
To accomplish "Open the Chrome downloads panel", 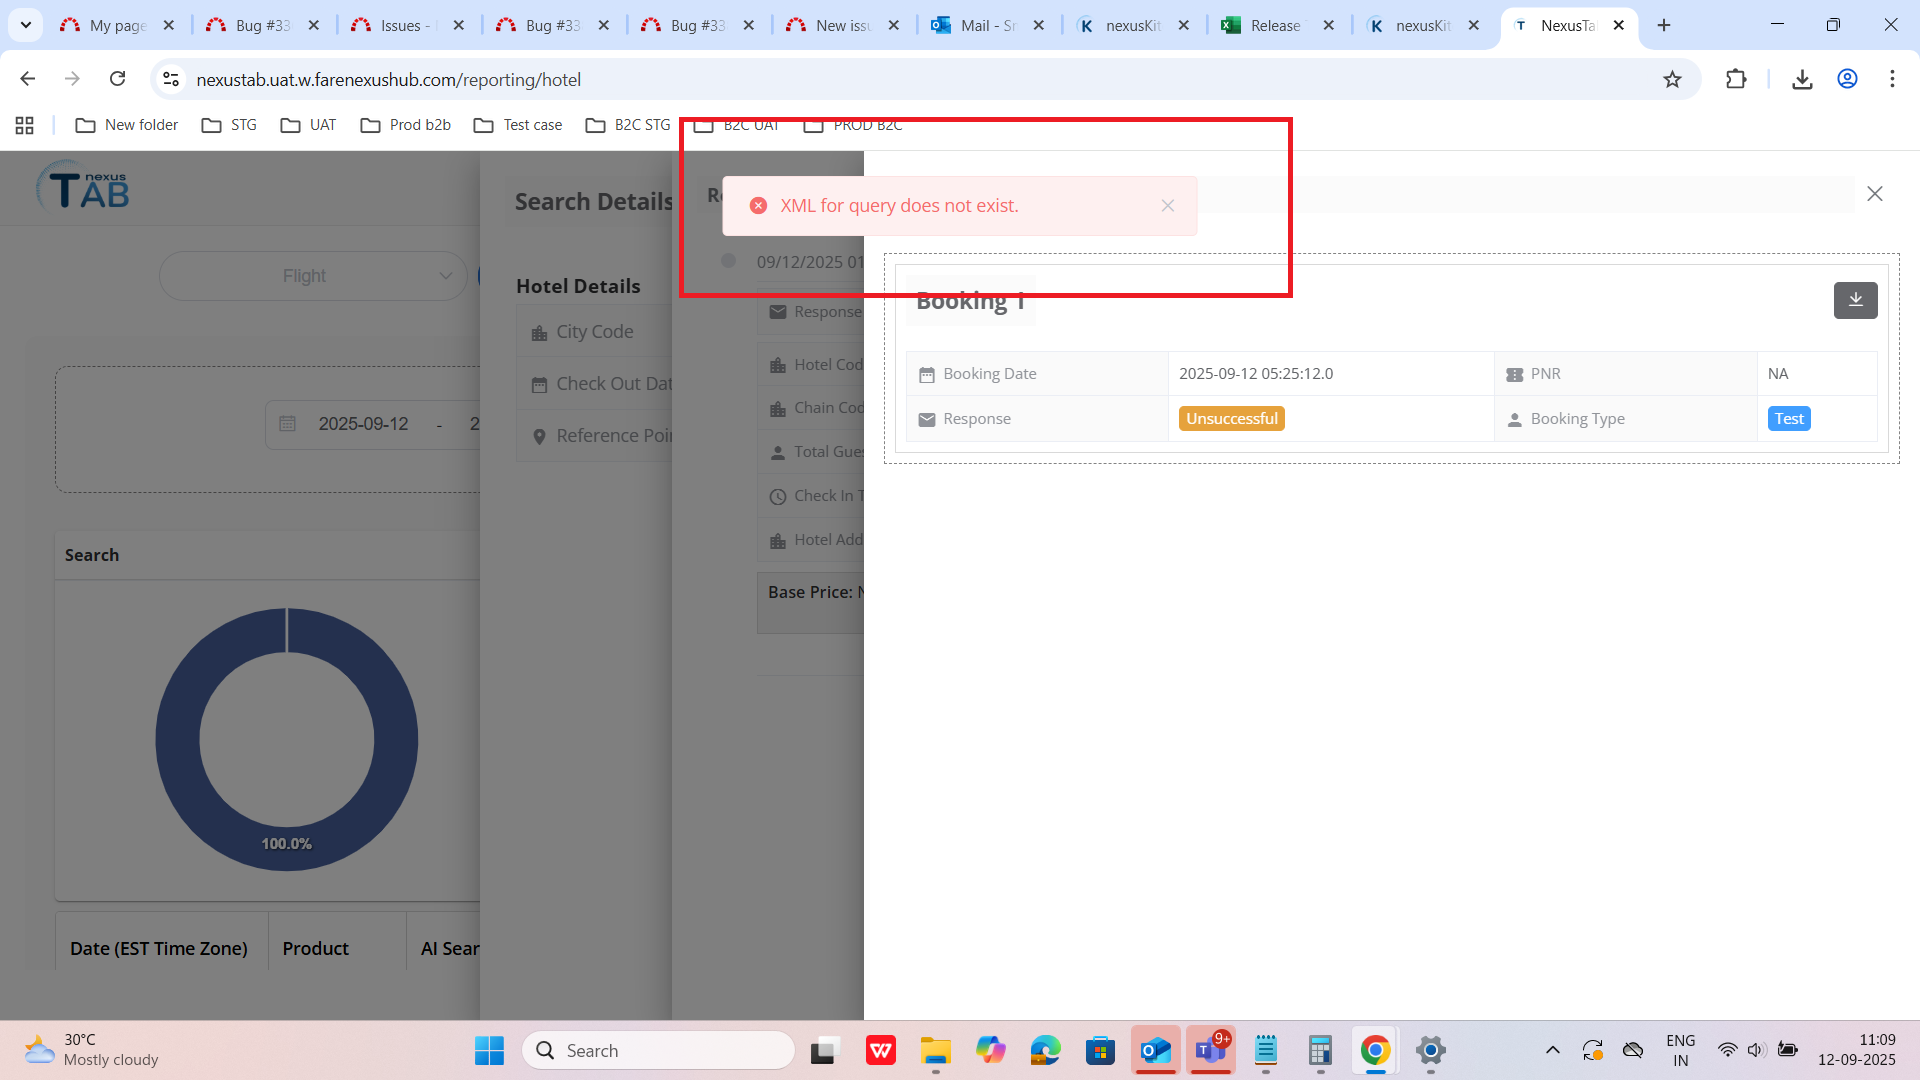I will (x=1802, y=79).
